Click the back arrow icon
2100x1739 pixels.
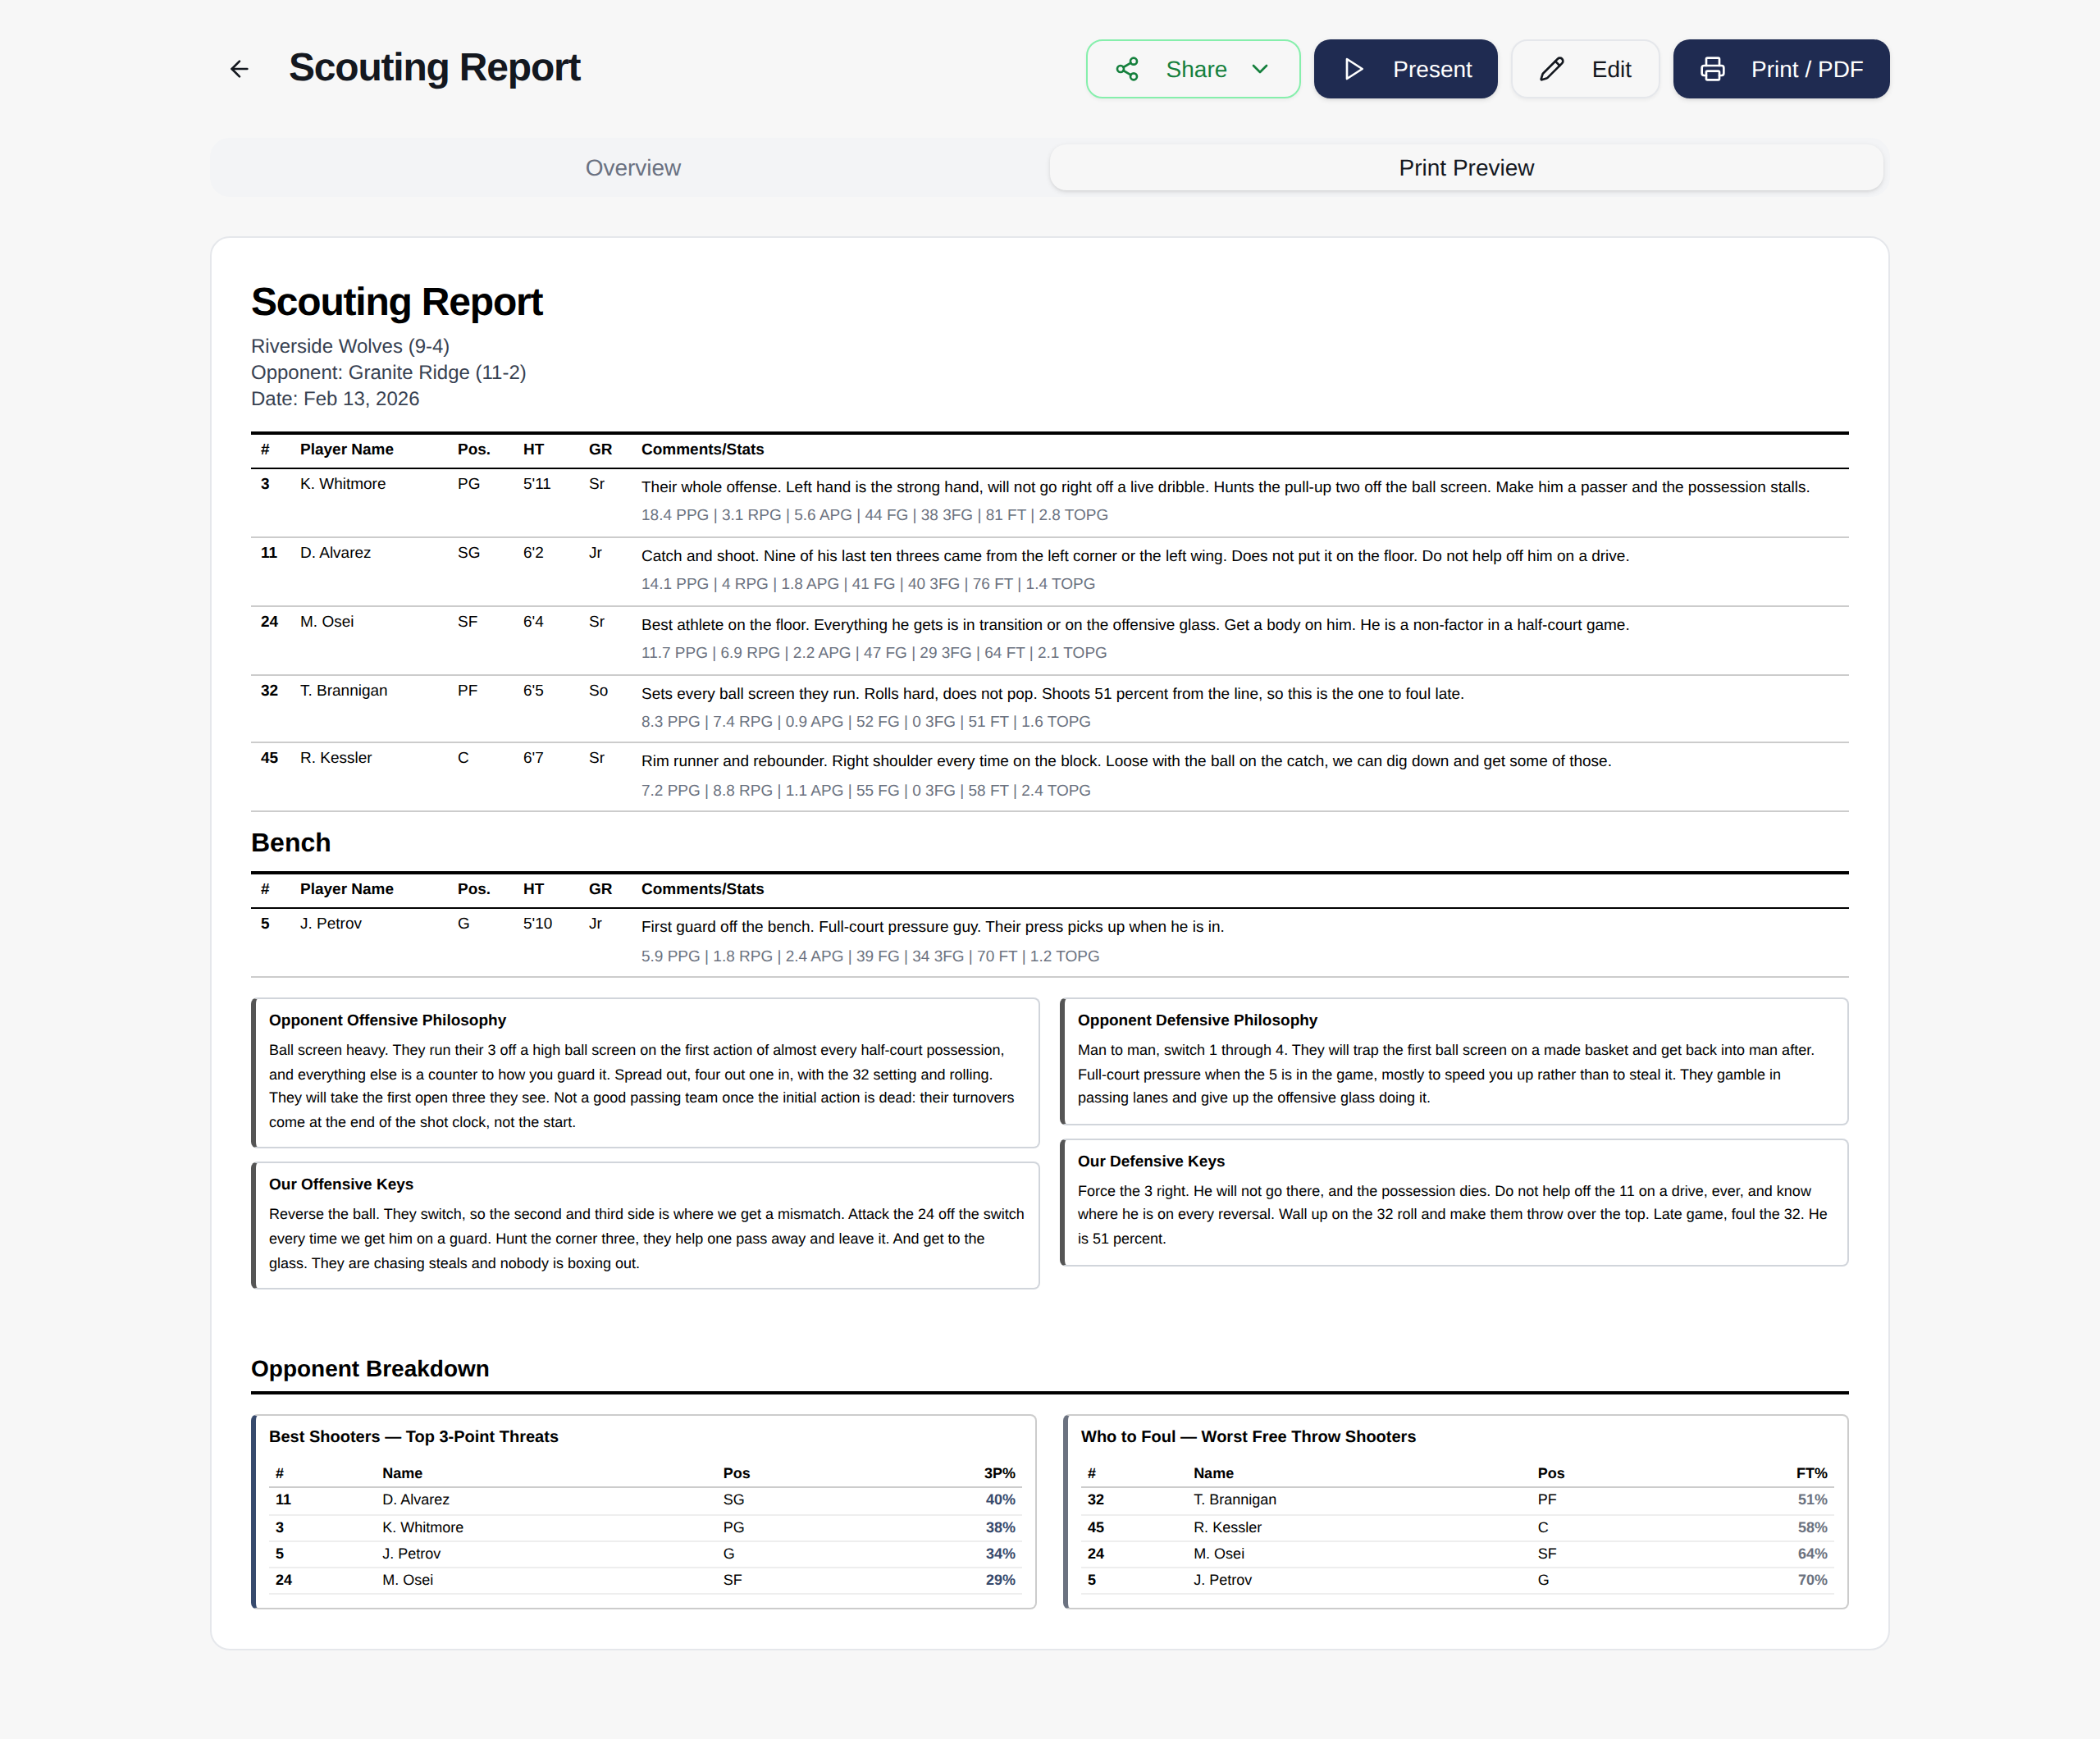tap(239, 69)
